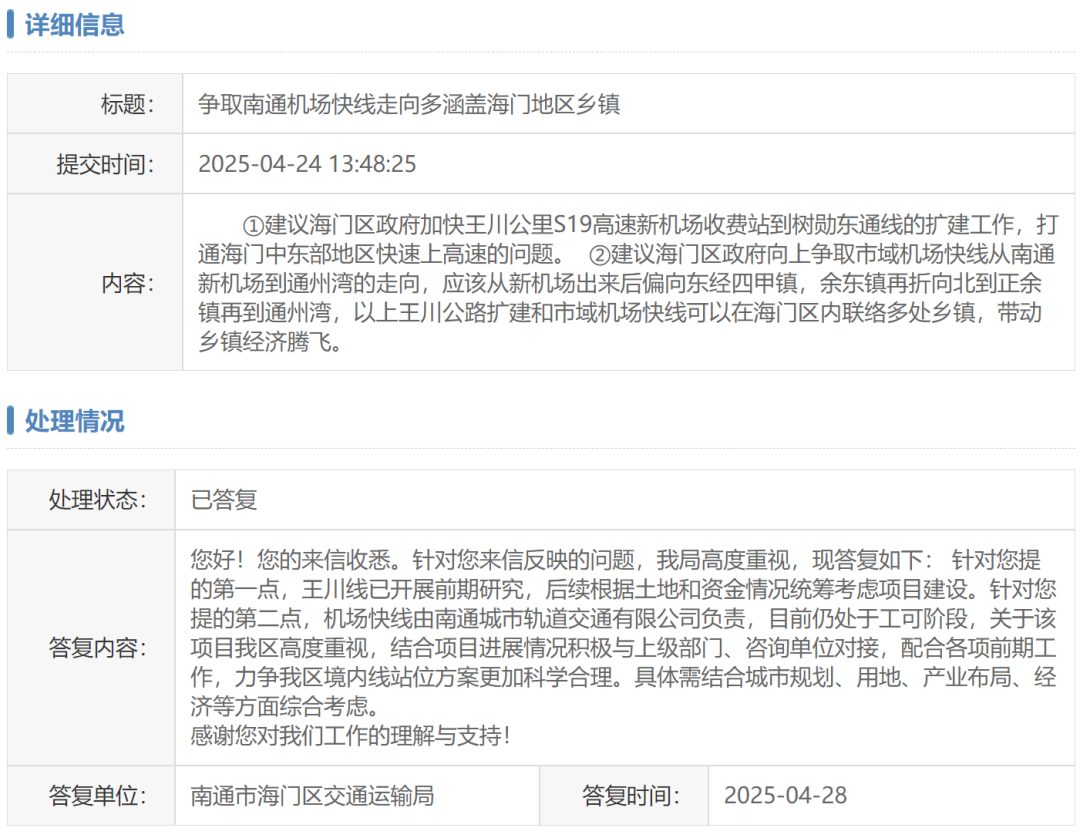Click the blue bar beside 详细信息
The width and height of the screenshot is (1080, 838).
tap(10, 25)
